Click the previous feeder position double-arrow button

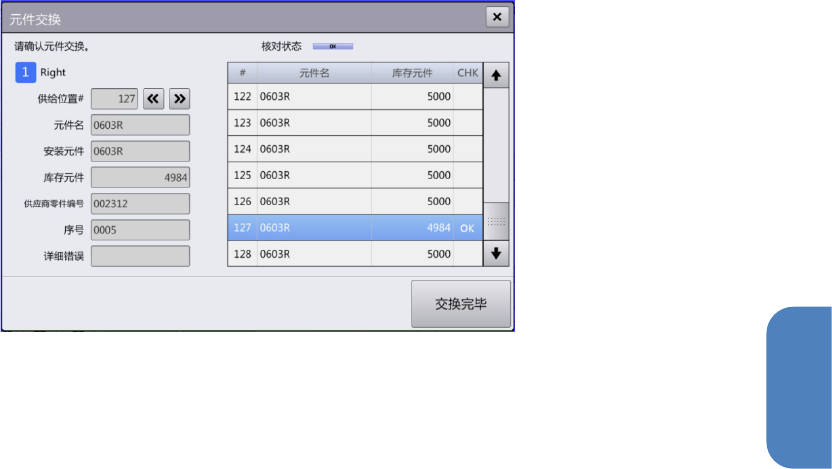(x=153, y=99)
